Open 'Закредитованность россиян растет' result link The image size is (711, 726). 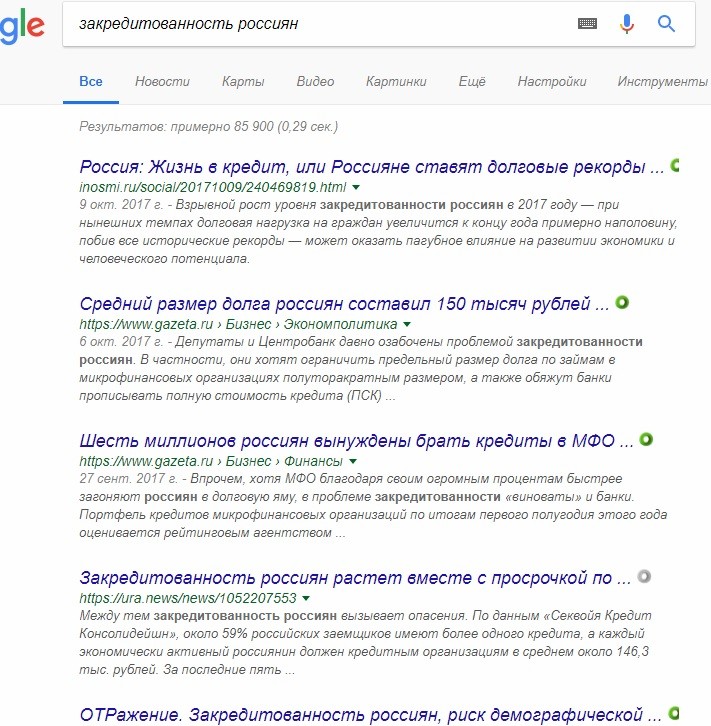click(355, 578)
